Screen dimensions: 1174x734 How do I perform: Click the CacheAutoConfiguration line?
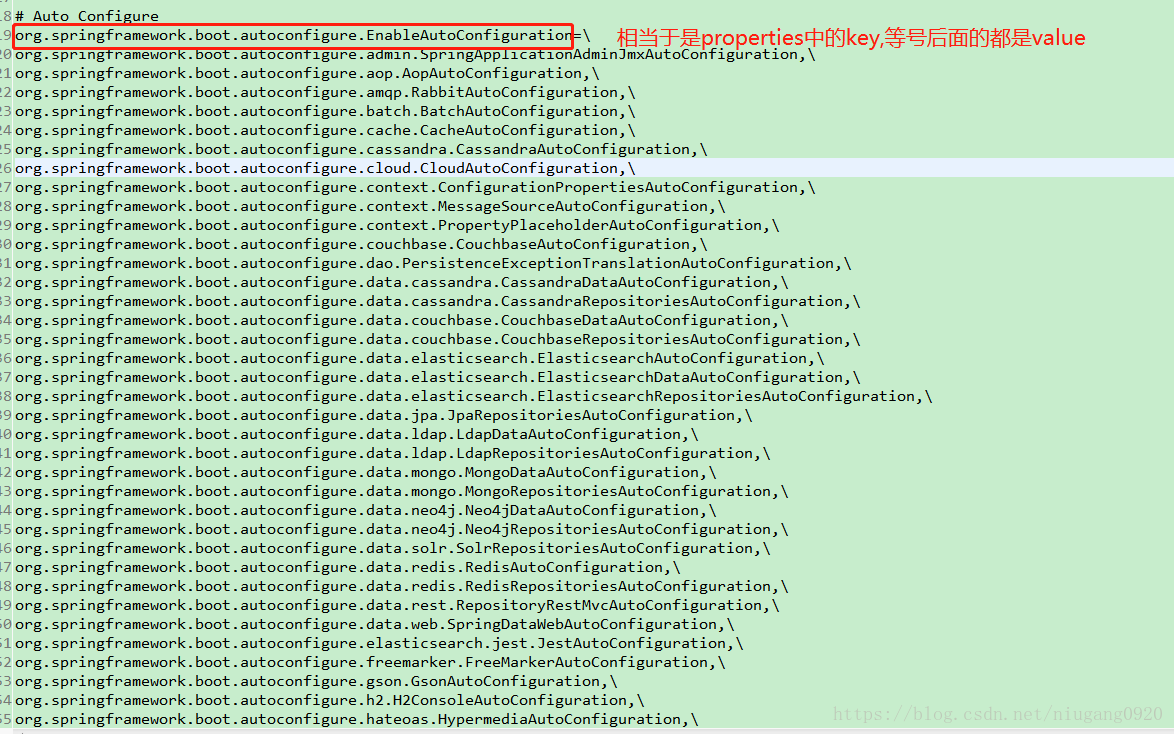(325, 130)
